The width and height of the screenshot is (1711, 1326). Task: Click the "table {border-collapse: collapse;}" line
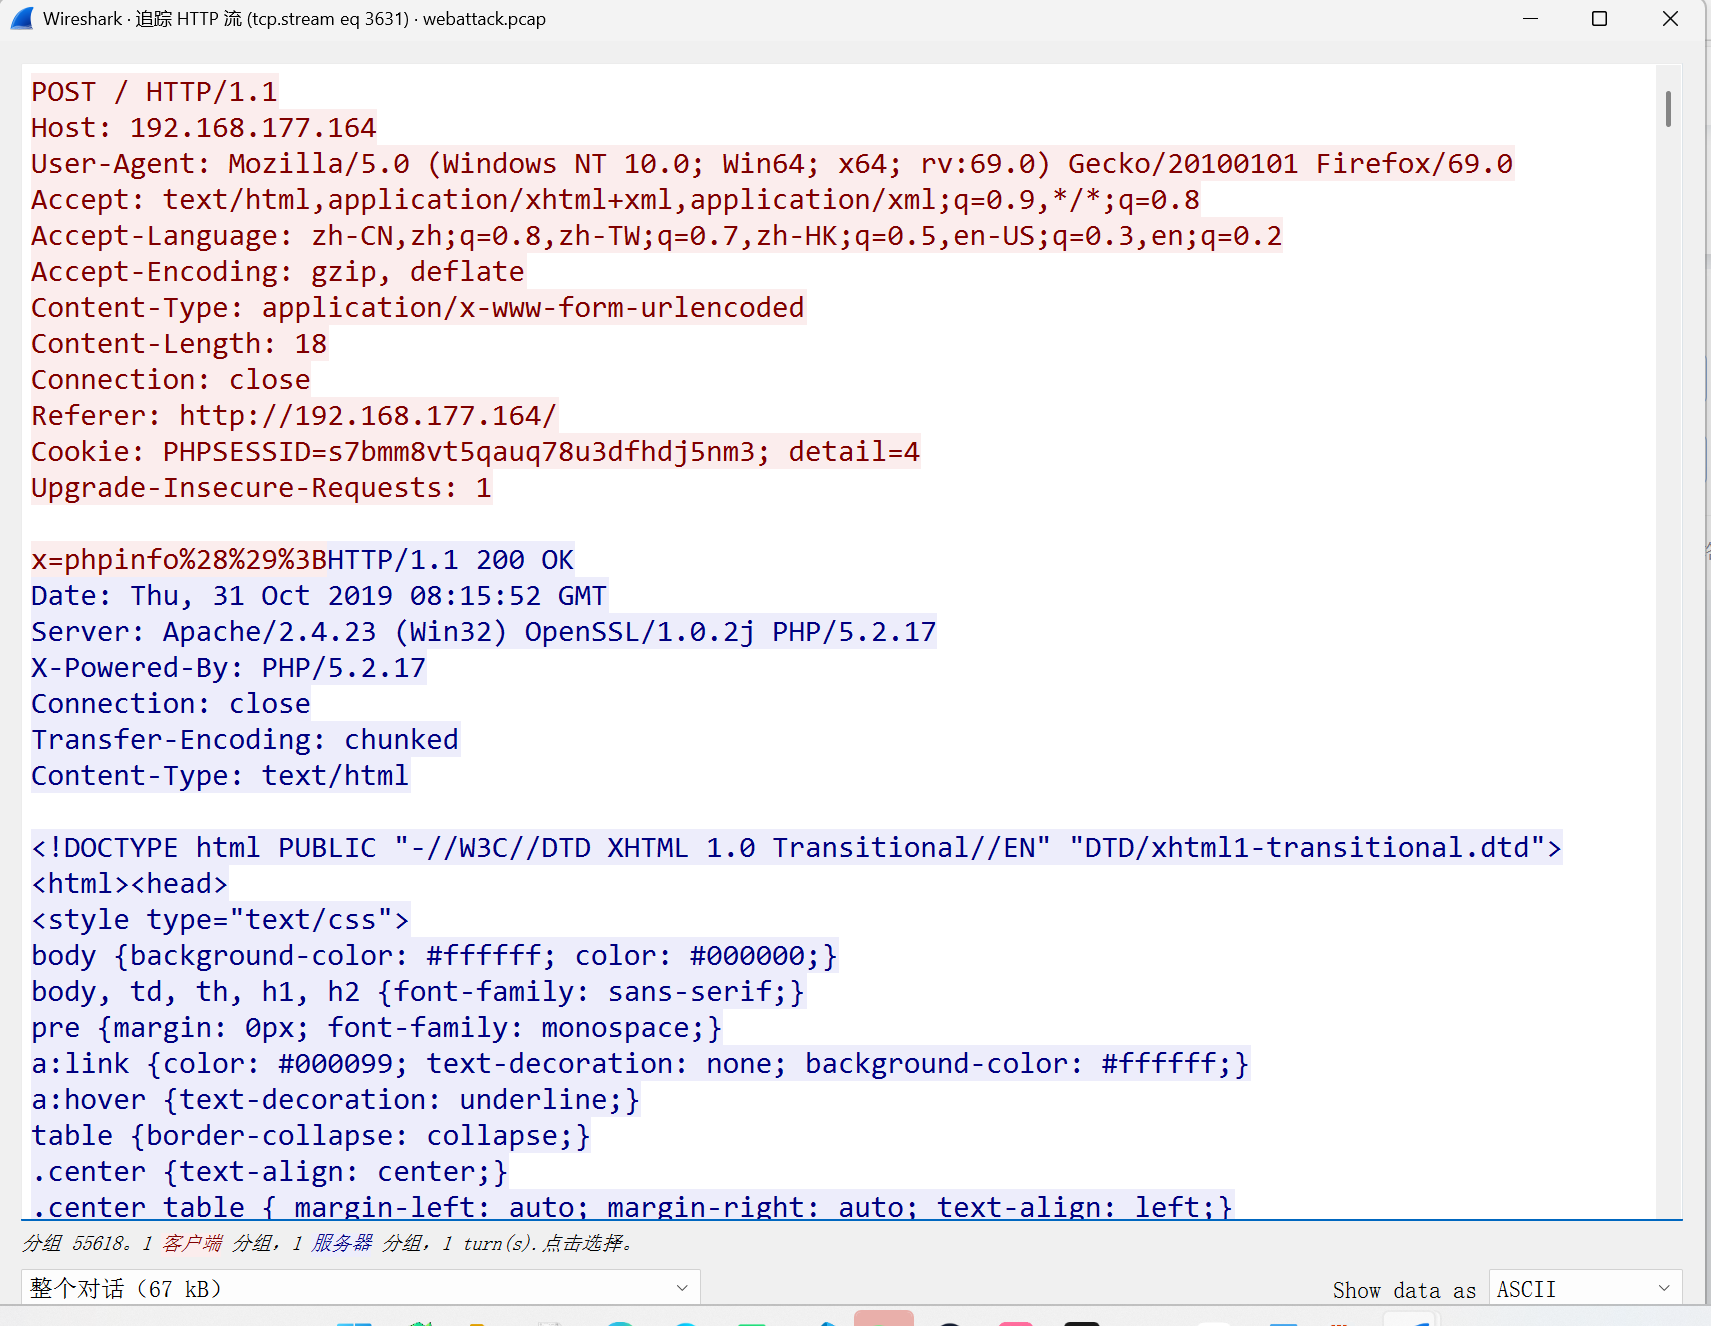coord(311,1136)
